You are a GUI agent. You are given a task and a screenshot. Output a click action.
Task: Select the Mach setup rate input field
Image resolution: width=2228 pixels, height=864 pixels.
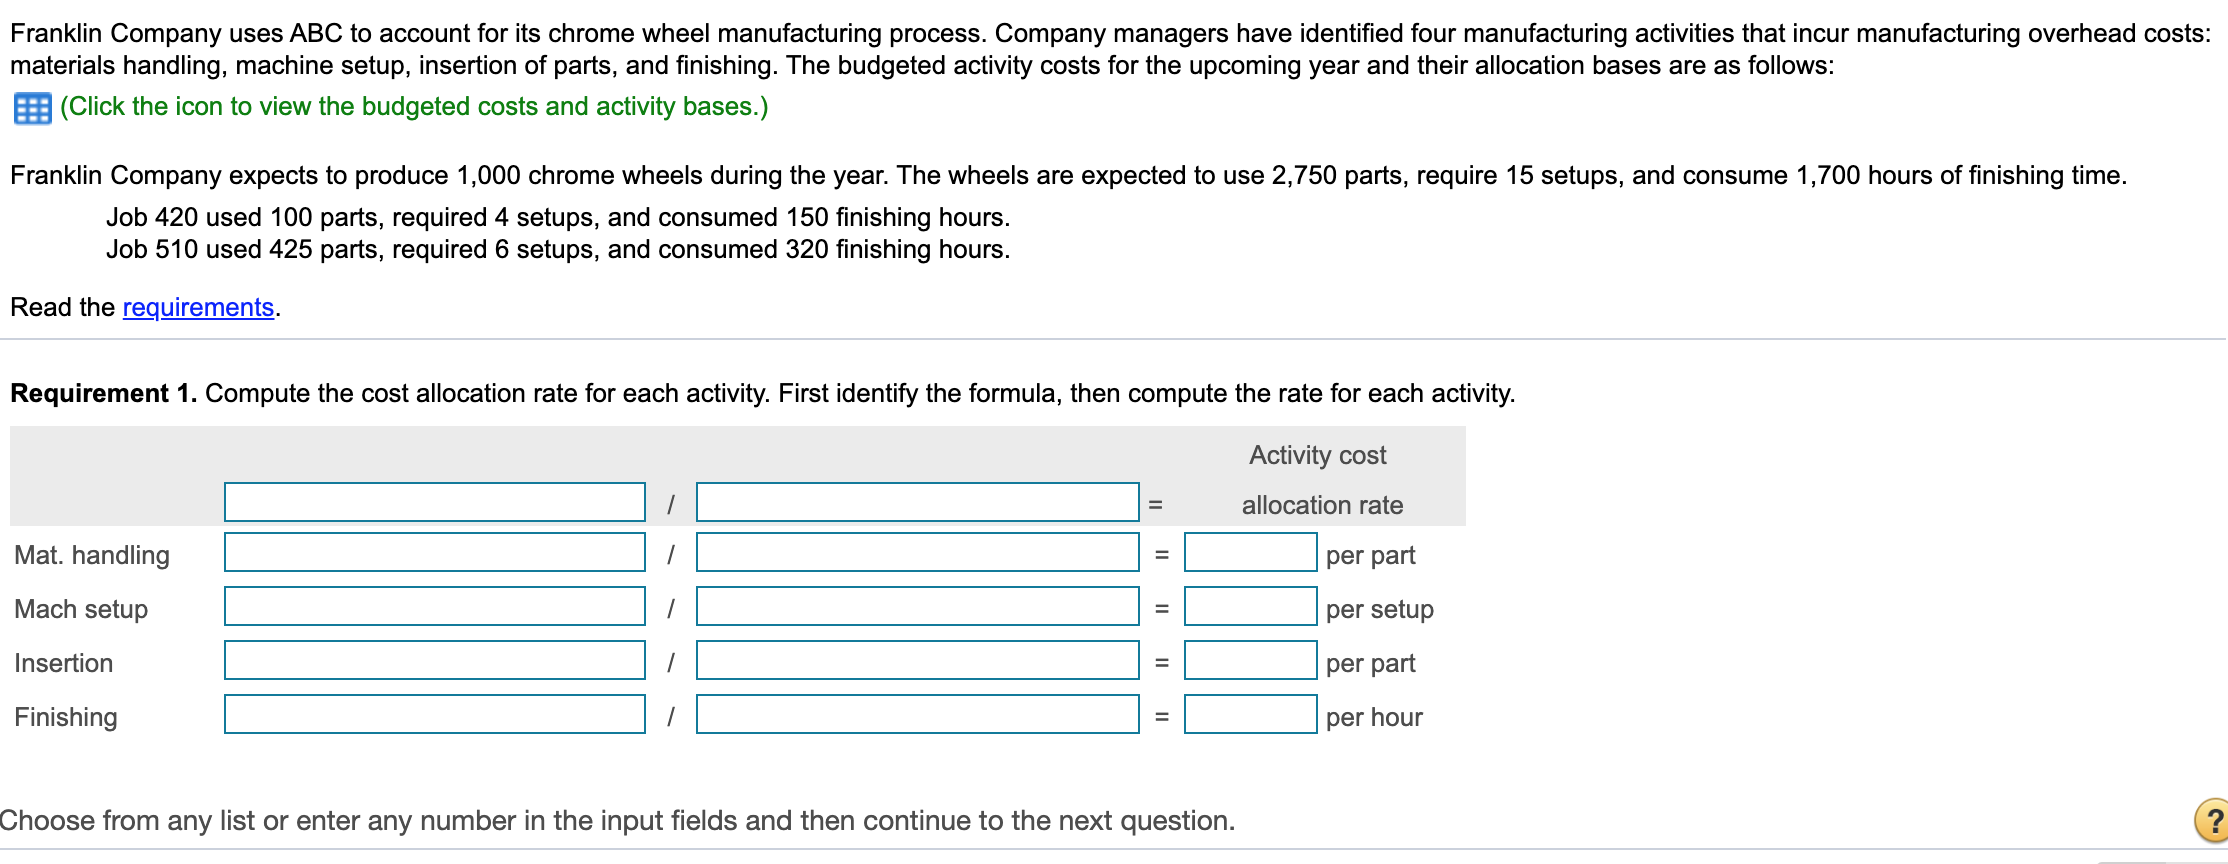(x=1249, y=607)
